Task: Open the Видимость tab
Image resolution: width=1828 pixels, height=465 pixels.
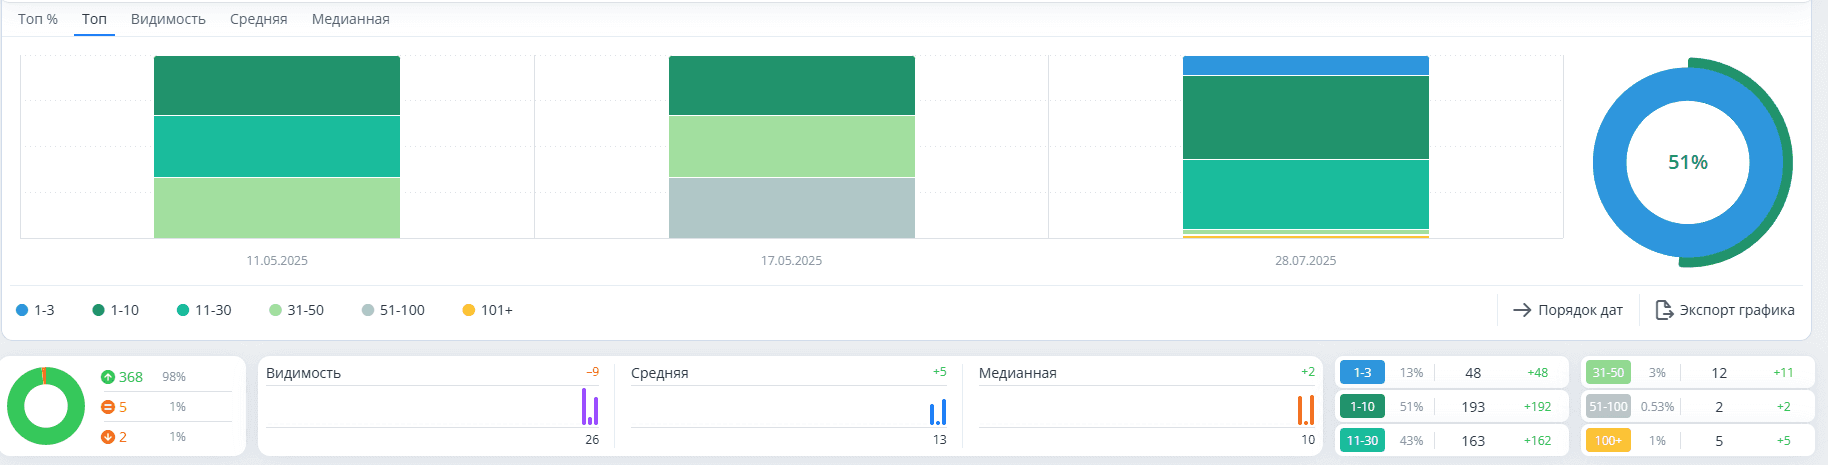Action: click(168, 19)
